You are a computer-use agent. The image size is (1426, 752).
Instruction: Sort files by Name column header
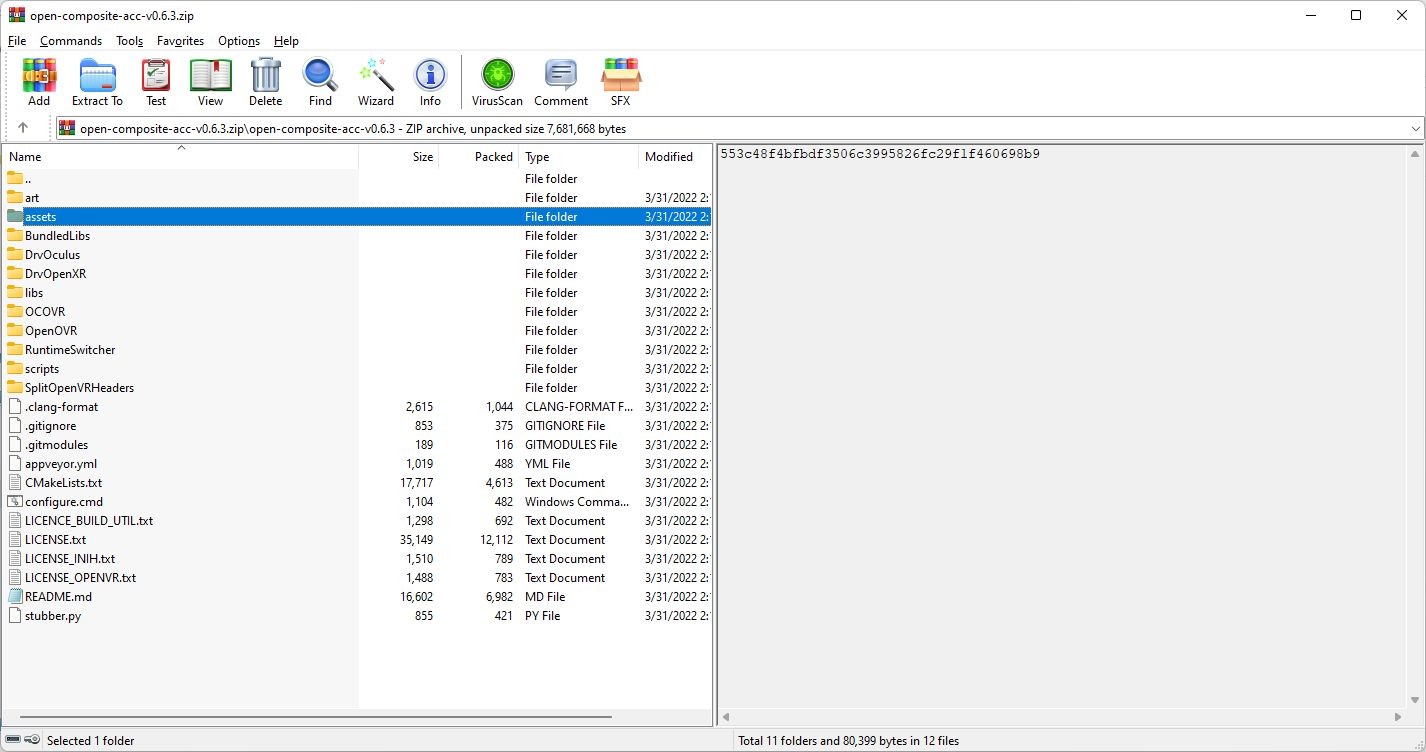coord(180,157)
